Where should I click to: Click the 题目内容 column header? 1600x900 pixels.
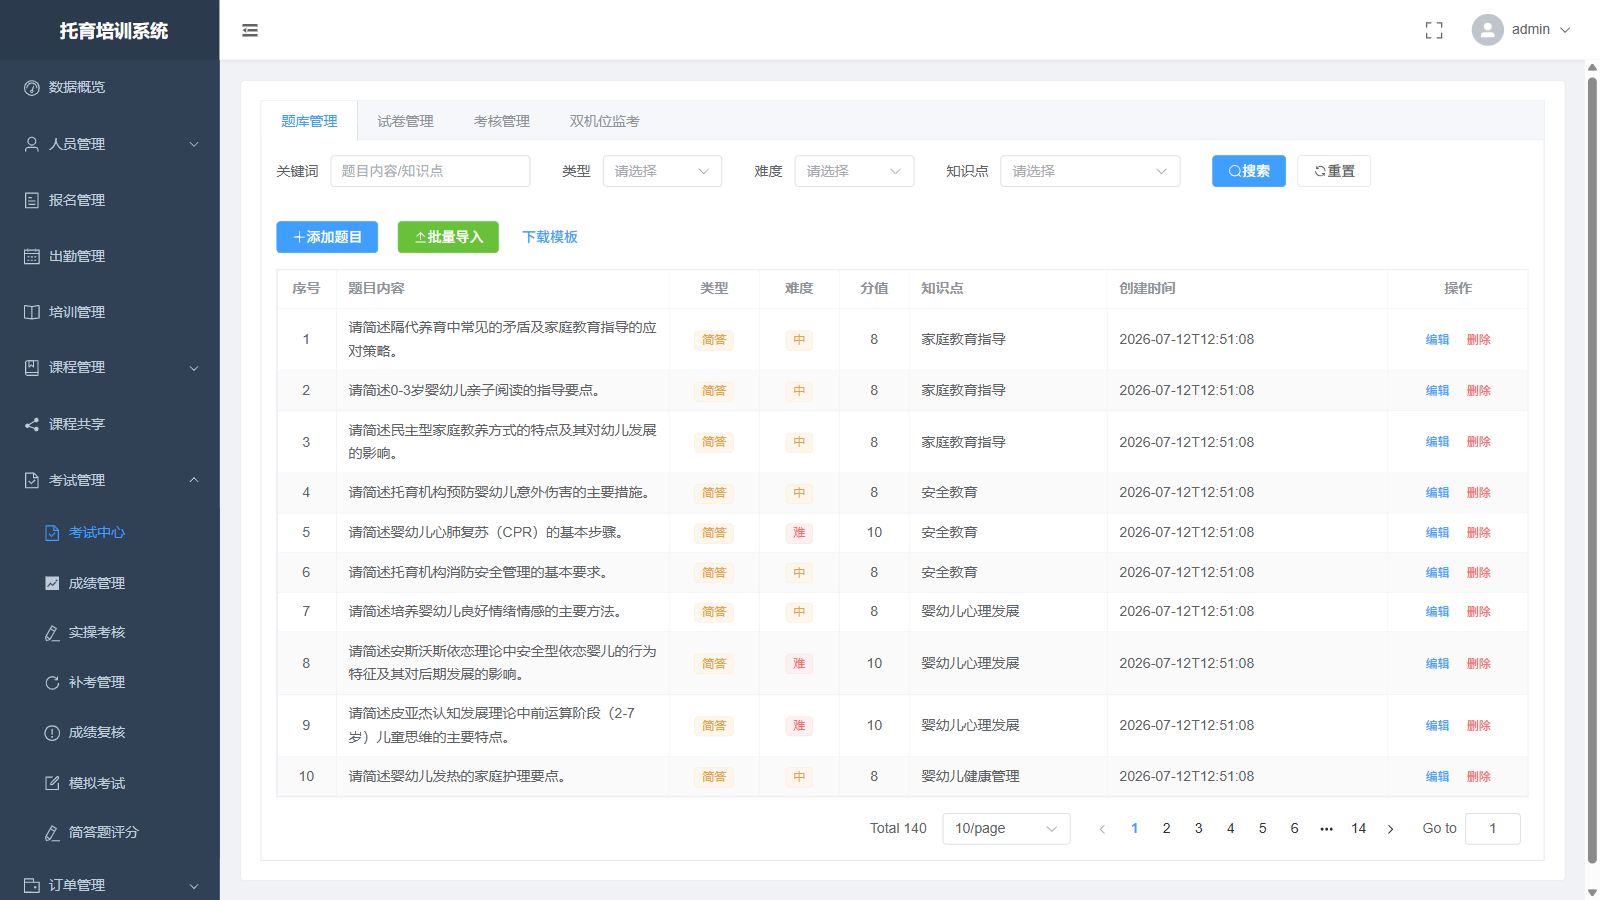pos(376,288)
